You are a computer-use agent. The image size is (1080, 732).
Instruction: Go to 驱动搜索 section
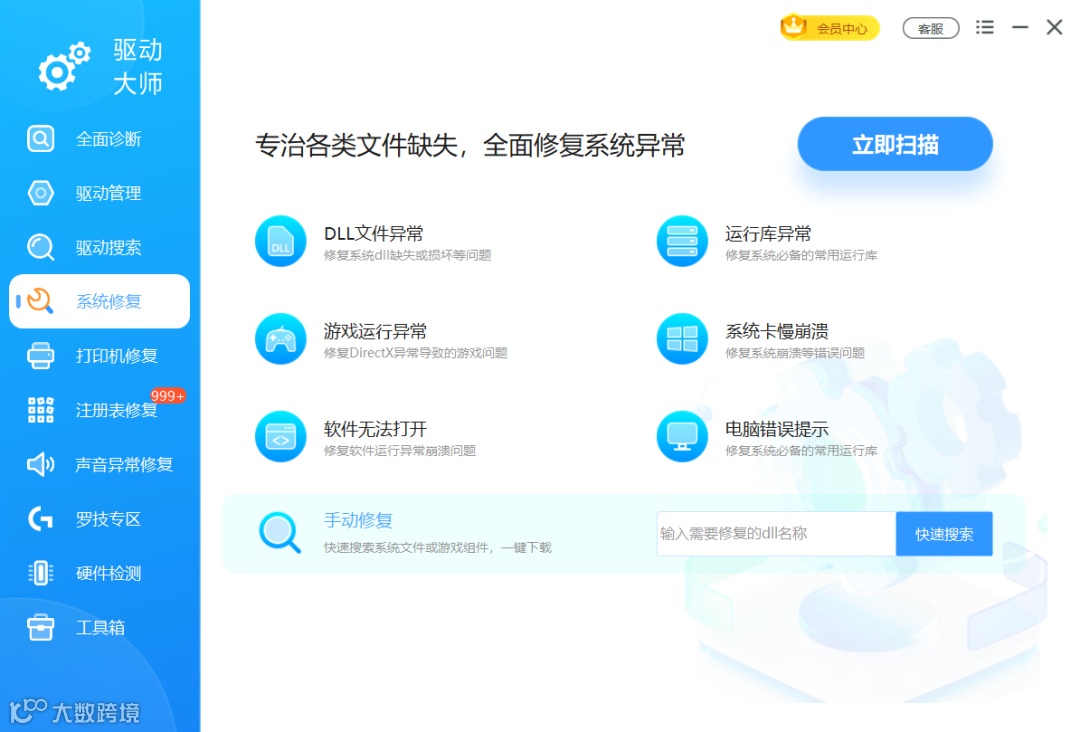99,247
